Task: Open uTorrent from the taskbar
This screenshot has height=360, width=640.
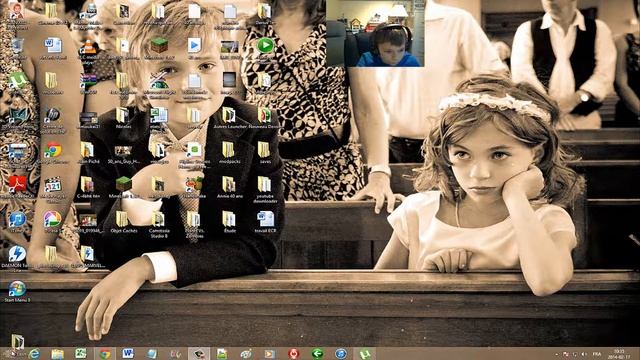Action: pyautogui.click(x=364, y=354)
